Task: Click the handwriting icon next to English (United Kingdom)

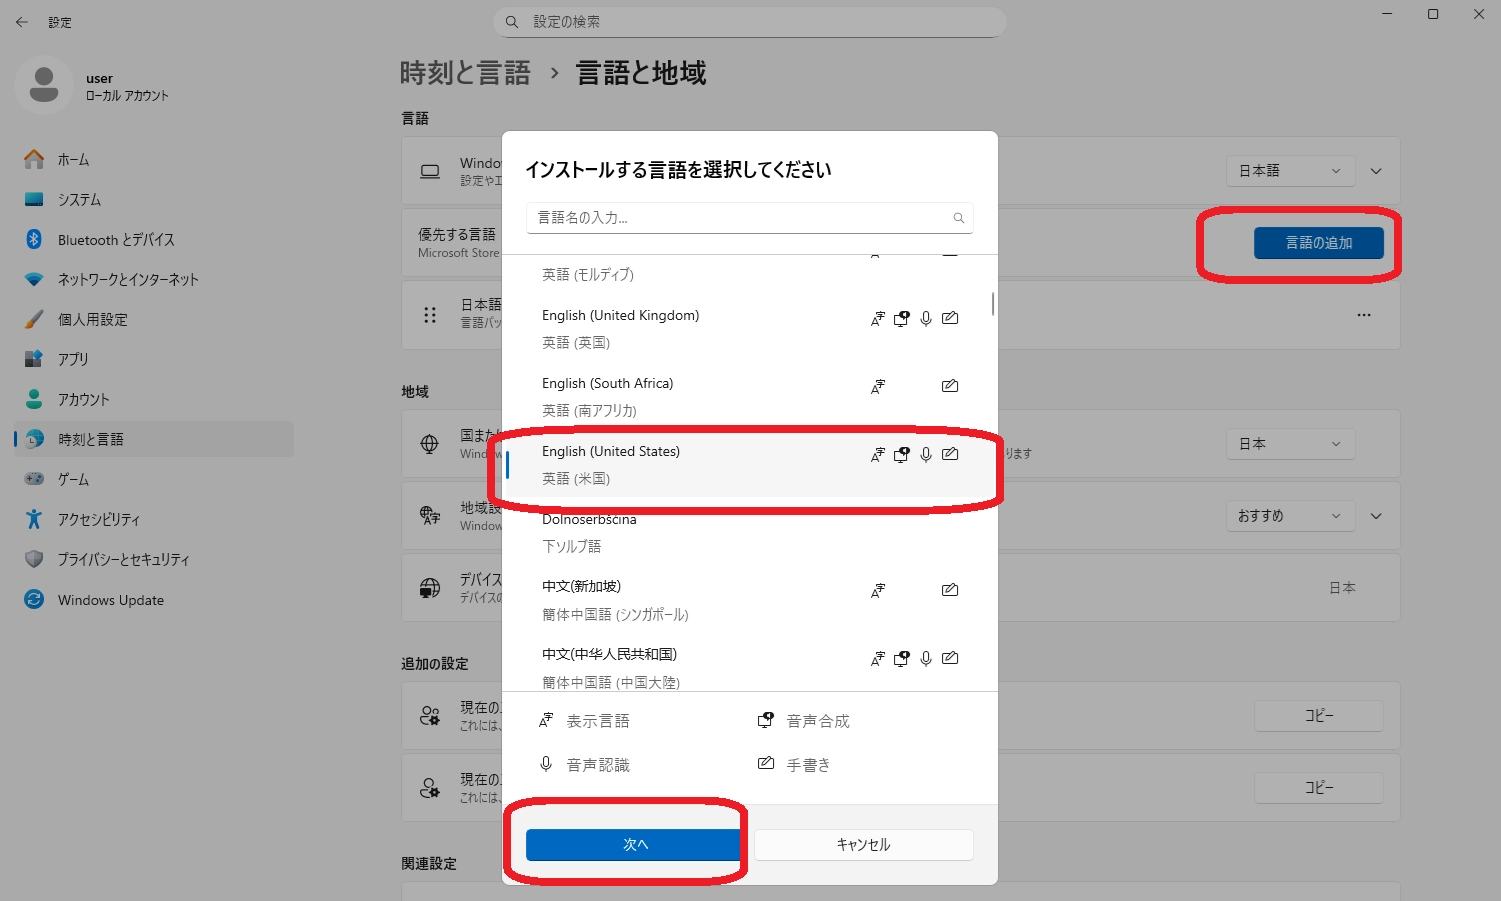Action: point(949,317)
